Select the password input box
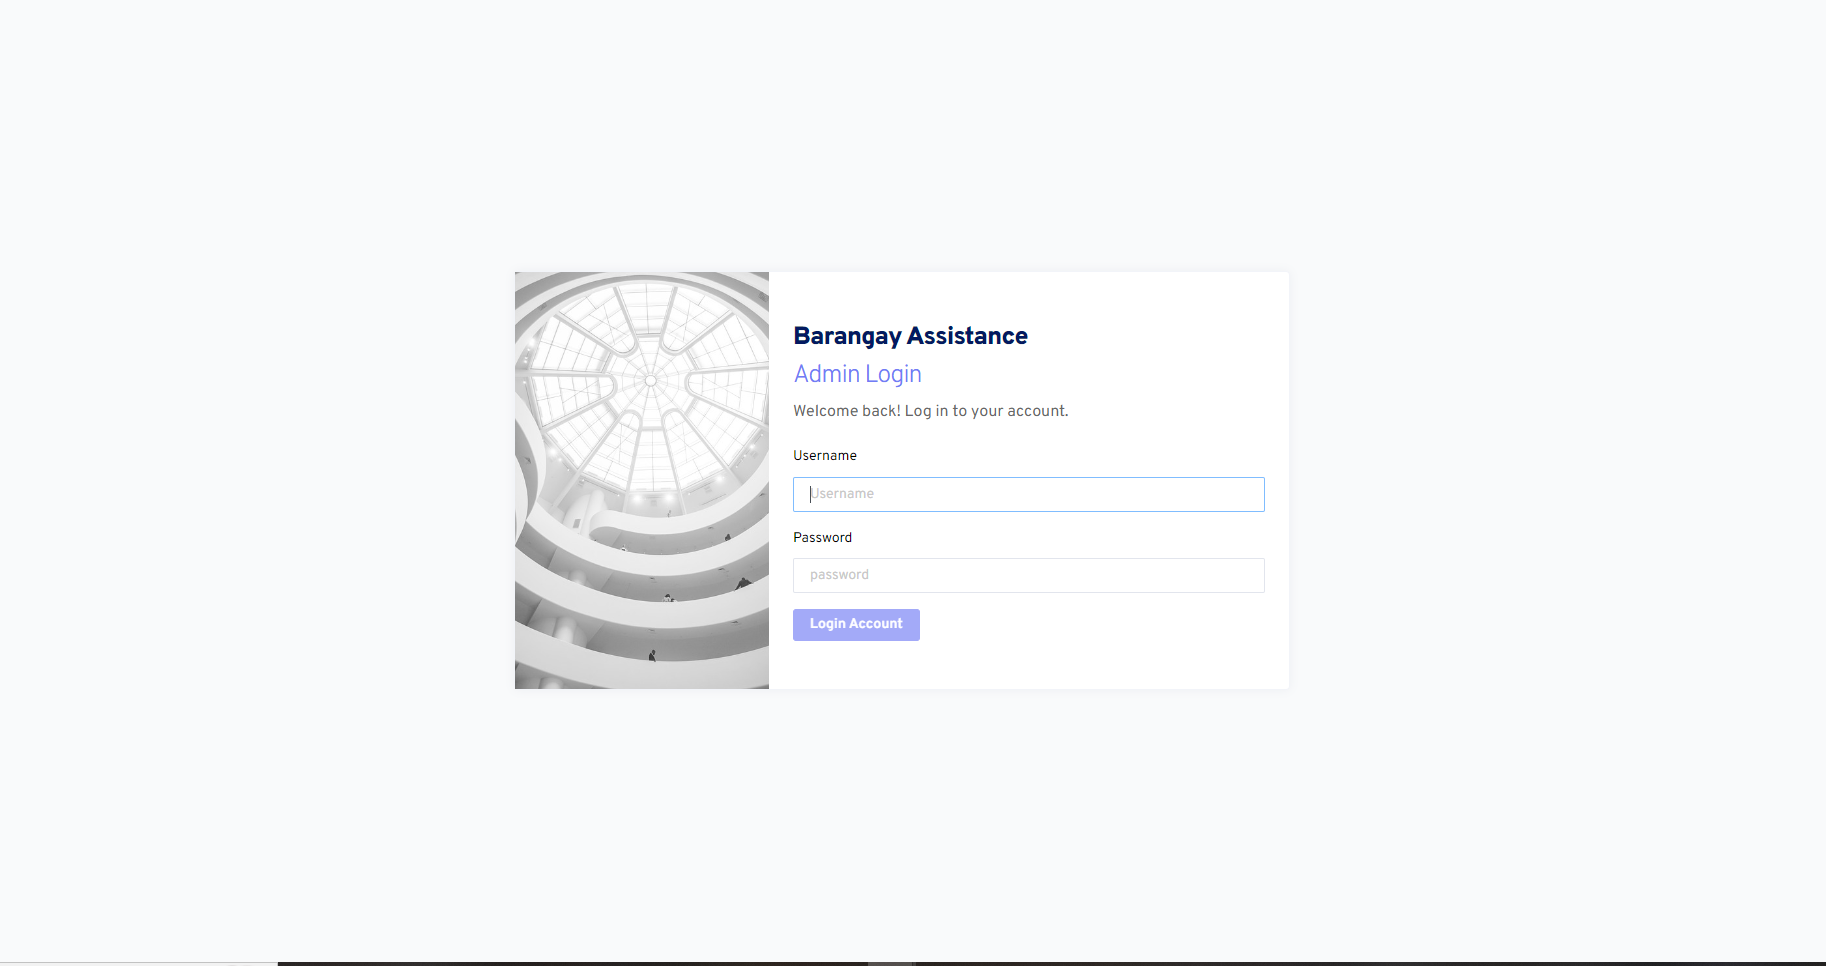Image resolution: width=1826 pixels, height=966 pixels. (1028, 575)
